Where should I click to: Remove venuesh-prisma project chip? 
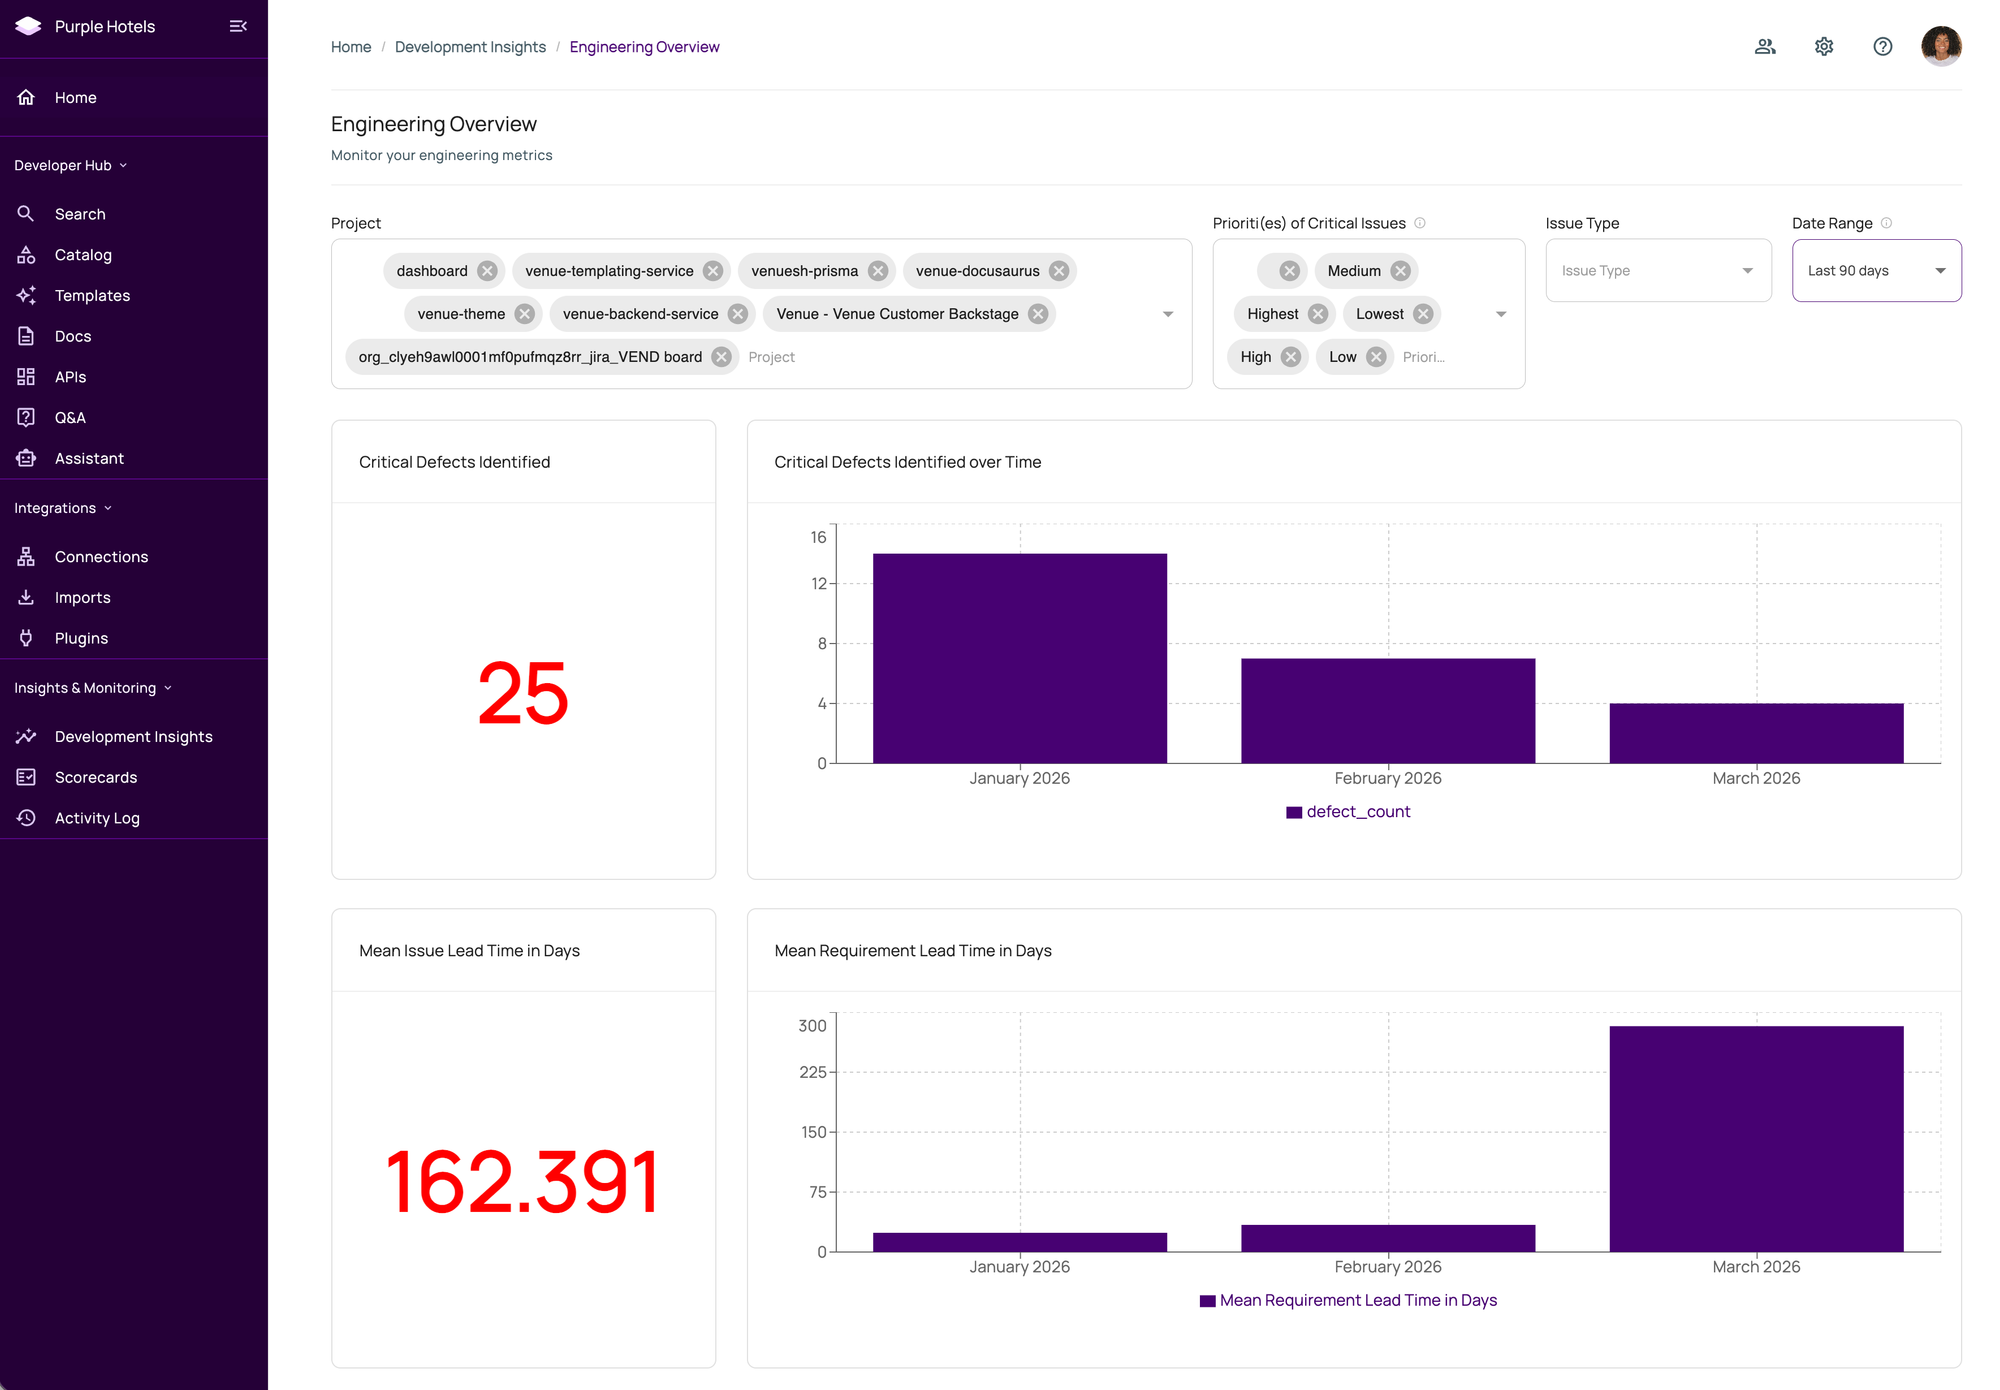point(878,271)
